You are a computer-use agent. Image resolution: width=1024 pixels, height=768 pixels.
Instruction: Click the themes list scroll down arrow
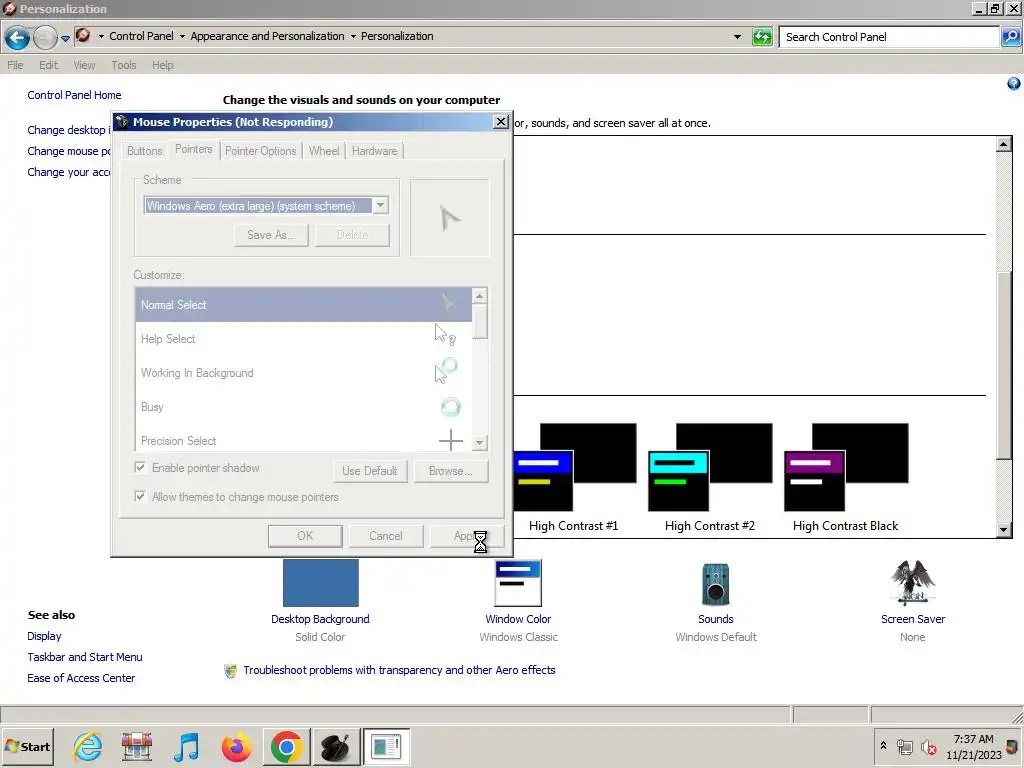[x=1004, y=530]
